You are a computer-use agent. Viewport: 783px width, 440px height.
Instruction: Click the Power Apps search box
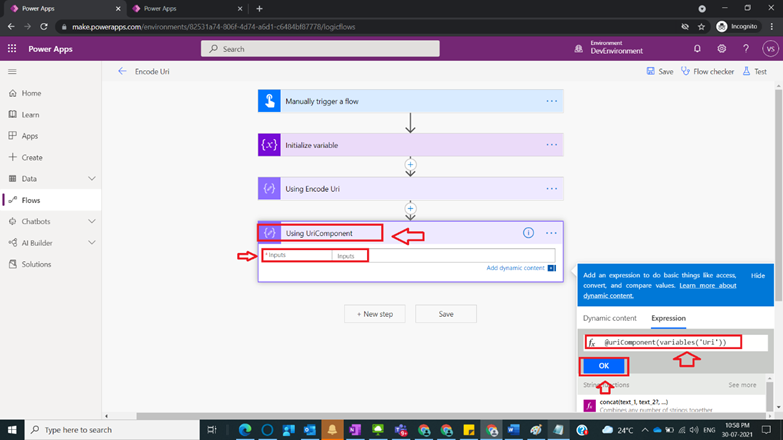point(320,48)
